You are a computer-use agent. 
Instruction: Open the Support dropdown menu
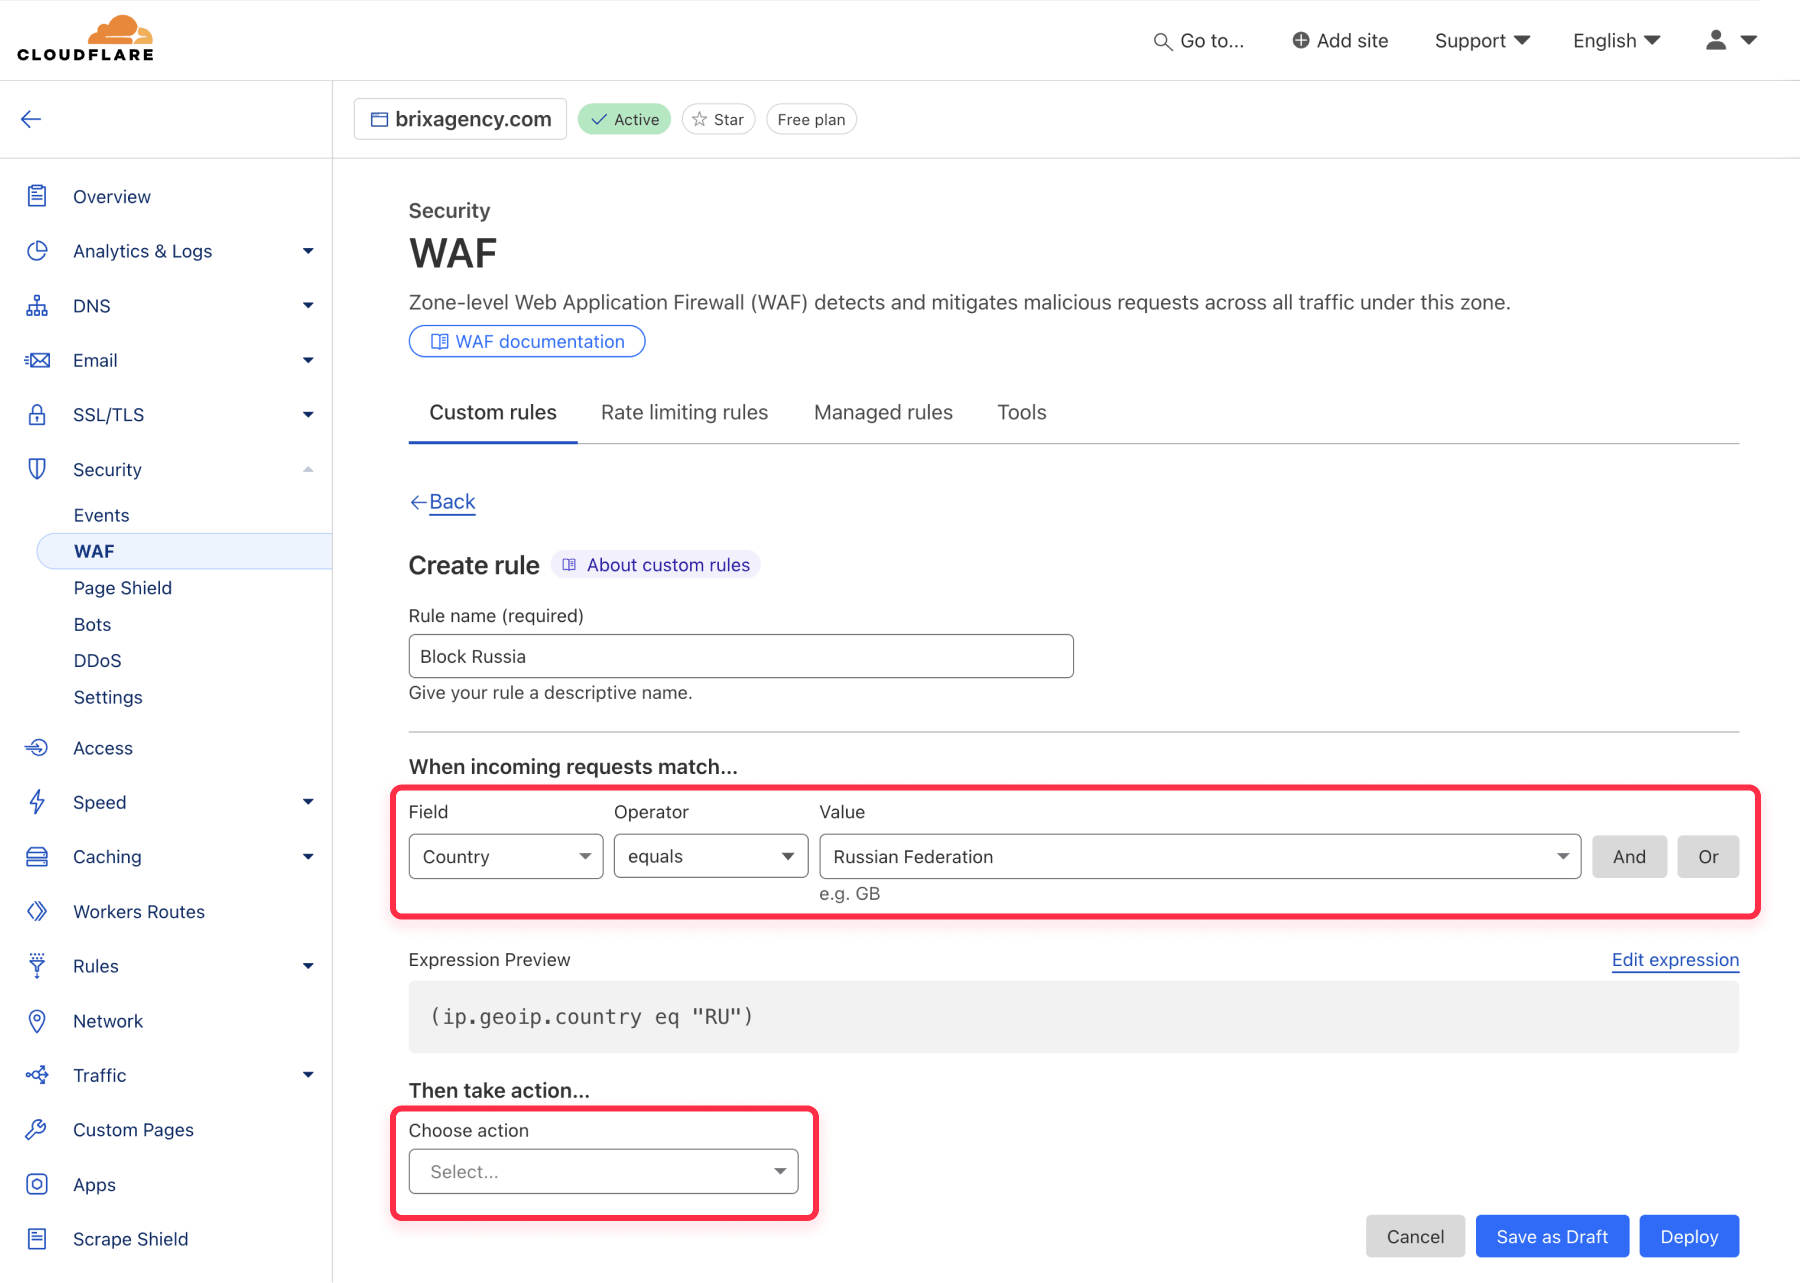[1482, 40]
